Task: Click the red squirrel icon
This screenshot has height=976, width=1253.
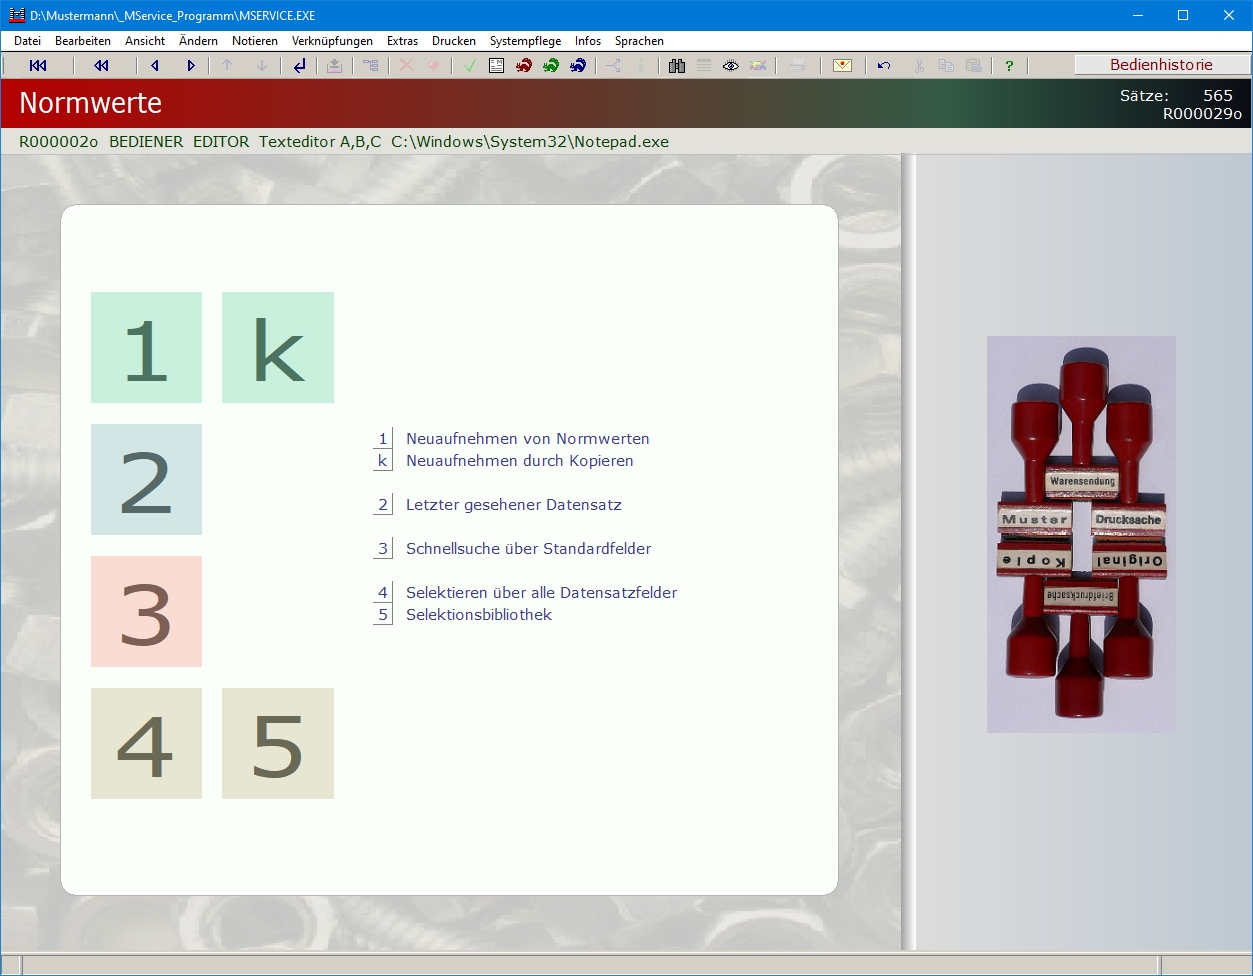Action: click(x=523, y=66)
